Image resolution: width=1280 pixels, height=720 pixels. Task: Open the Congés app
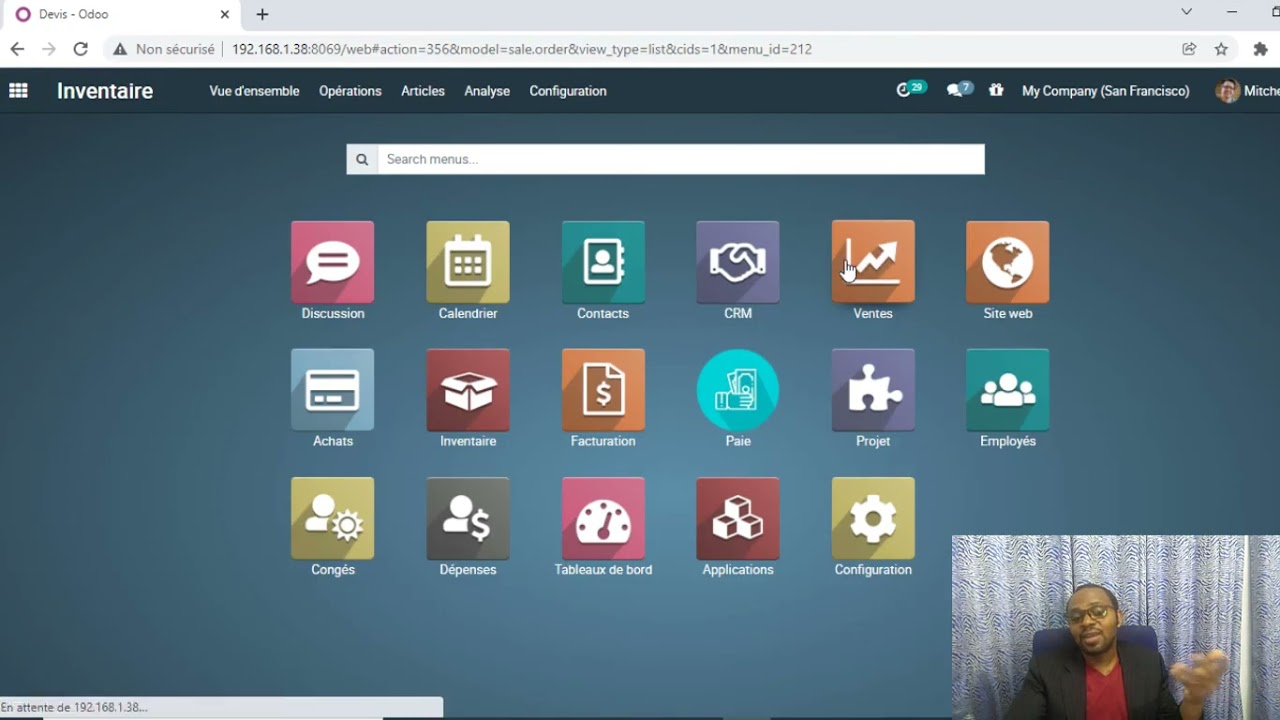tap(333, 518)
